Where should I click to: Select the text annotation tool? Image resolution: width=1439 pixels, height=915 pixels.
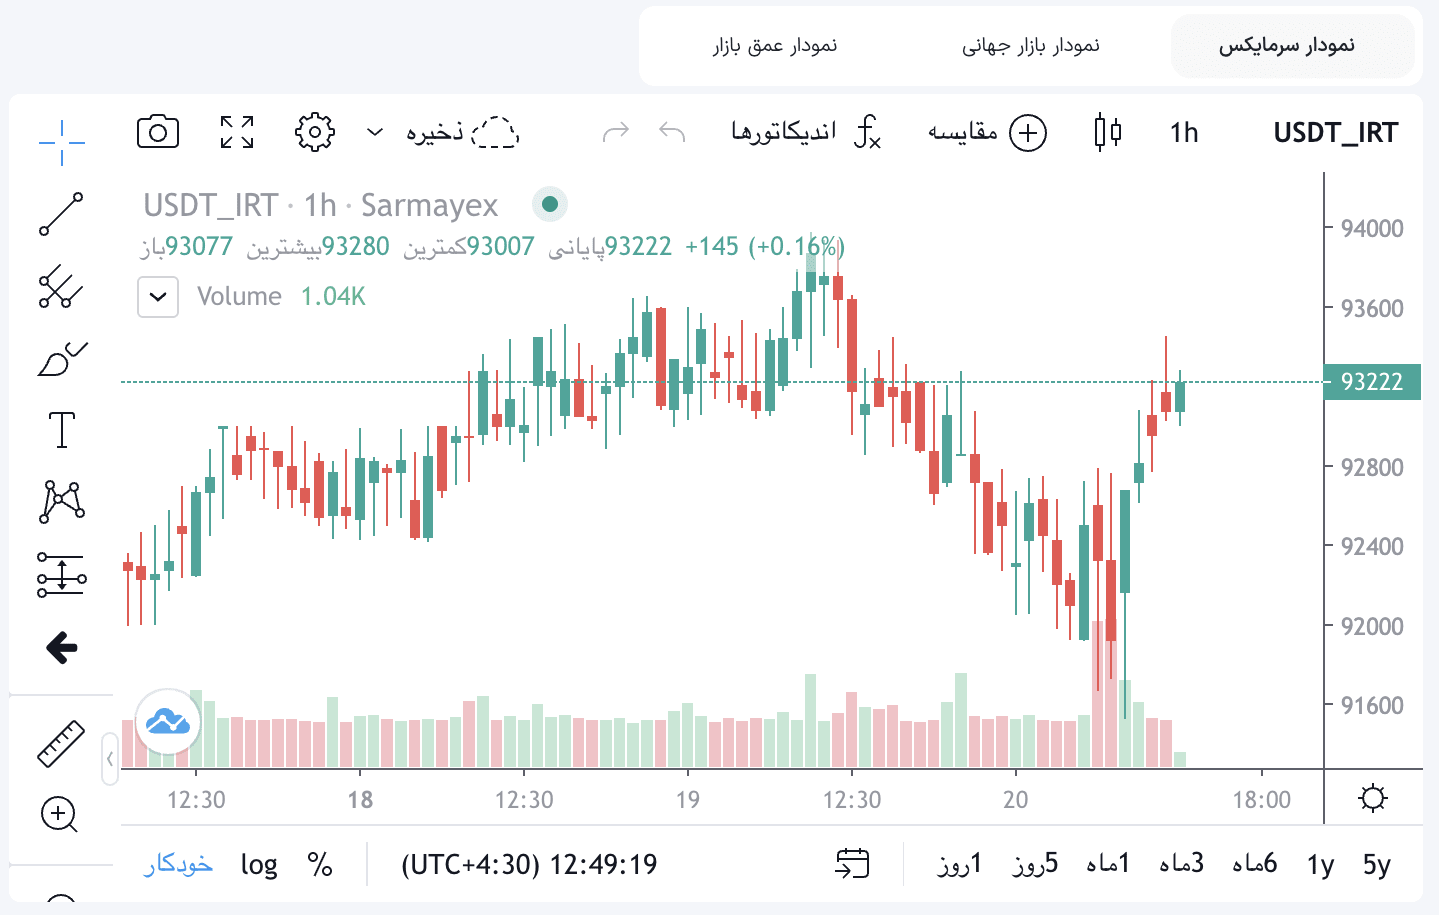coord(62,430)
